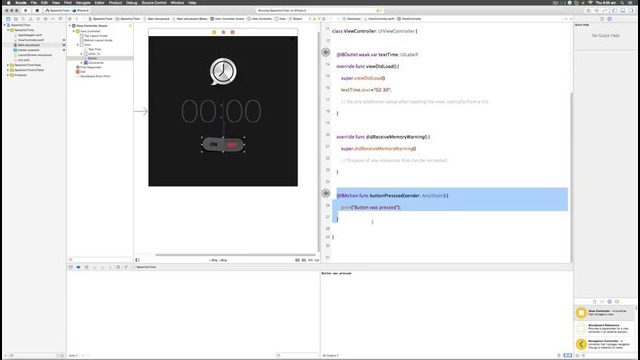
Task: Expand the SpeechyTimerUITests folder
Action: click(8, 70)
